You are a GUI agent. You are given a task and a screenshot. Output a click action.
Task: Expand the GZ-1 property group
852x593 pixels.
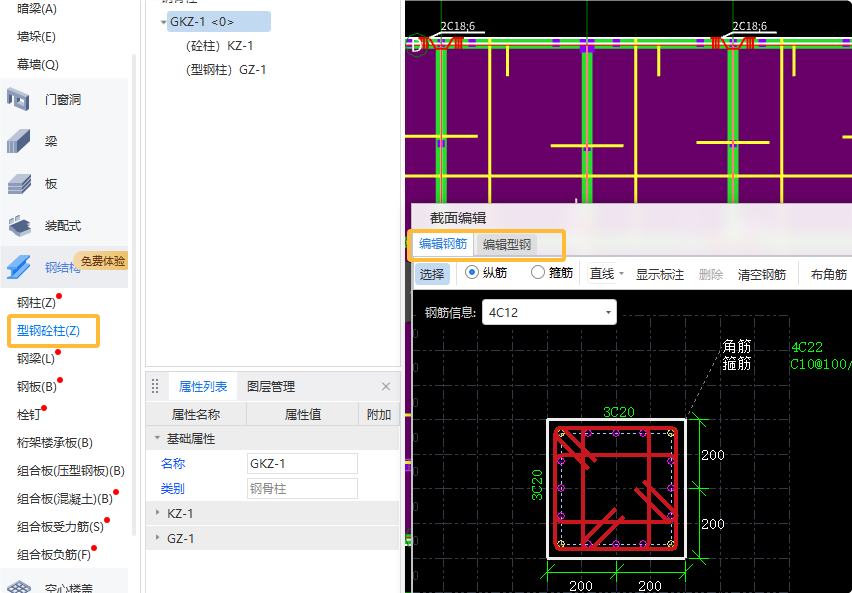158,538
